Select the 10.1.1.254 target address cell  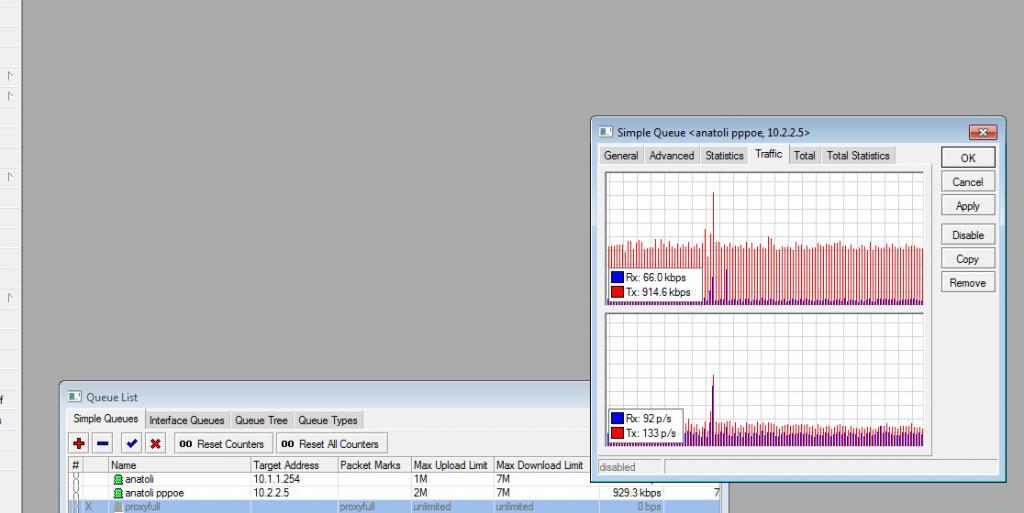coord(277,480)
